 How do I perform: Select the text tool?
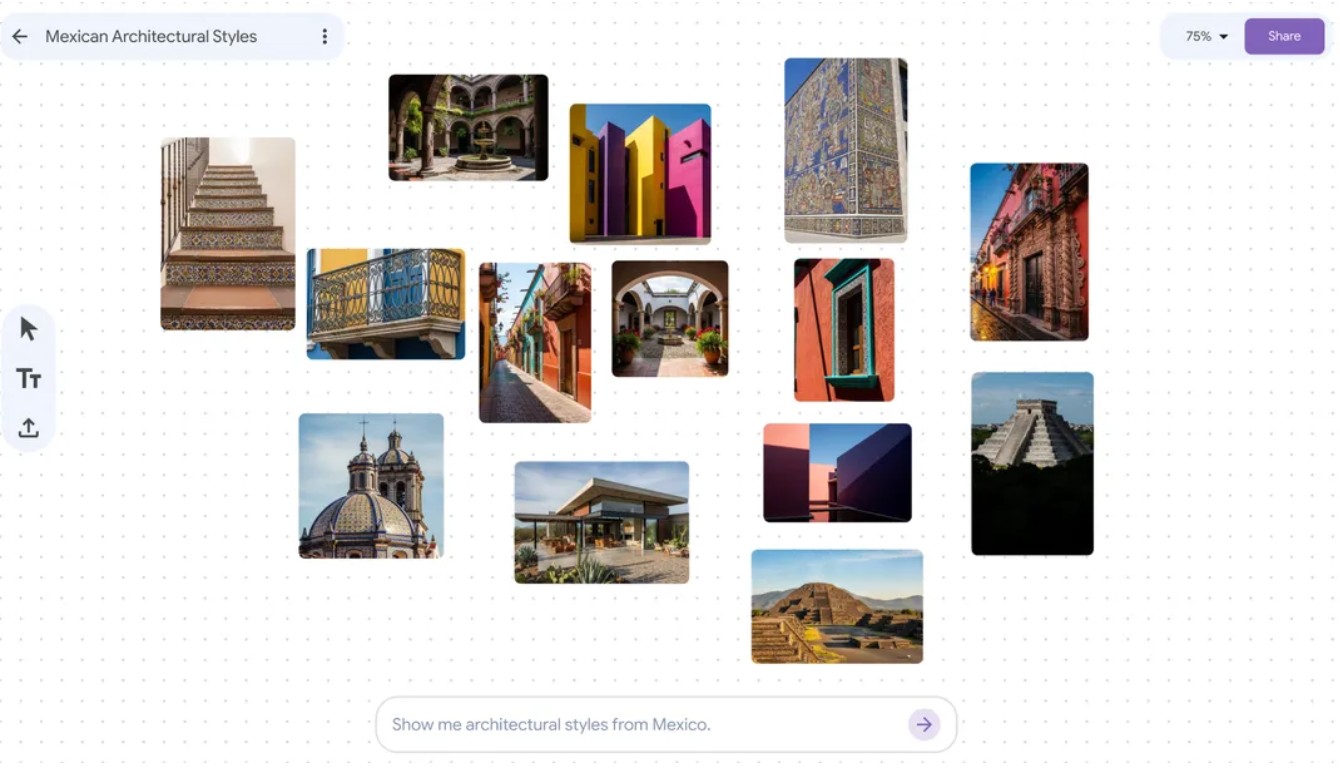29,378
